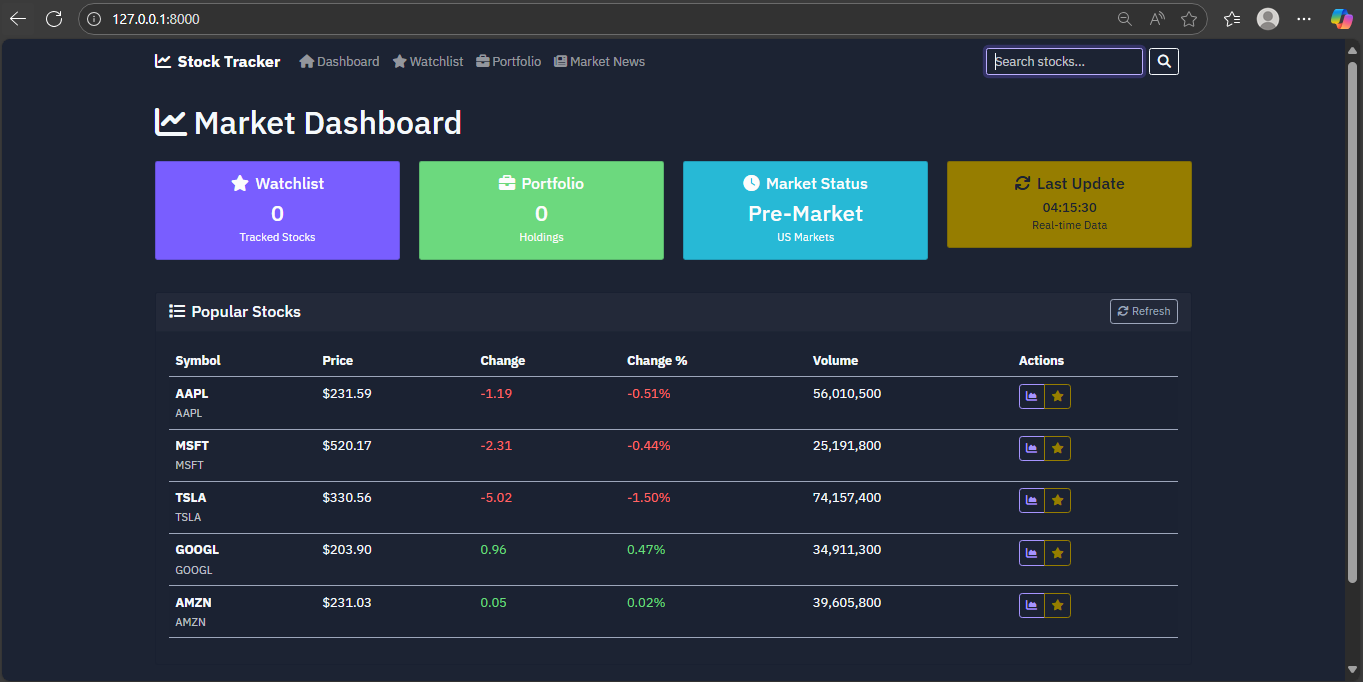Screen dimensions: 1363x682
Task: Click the search magnifier button
Action: [1164, 62]
